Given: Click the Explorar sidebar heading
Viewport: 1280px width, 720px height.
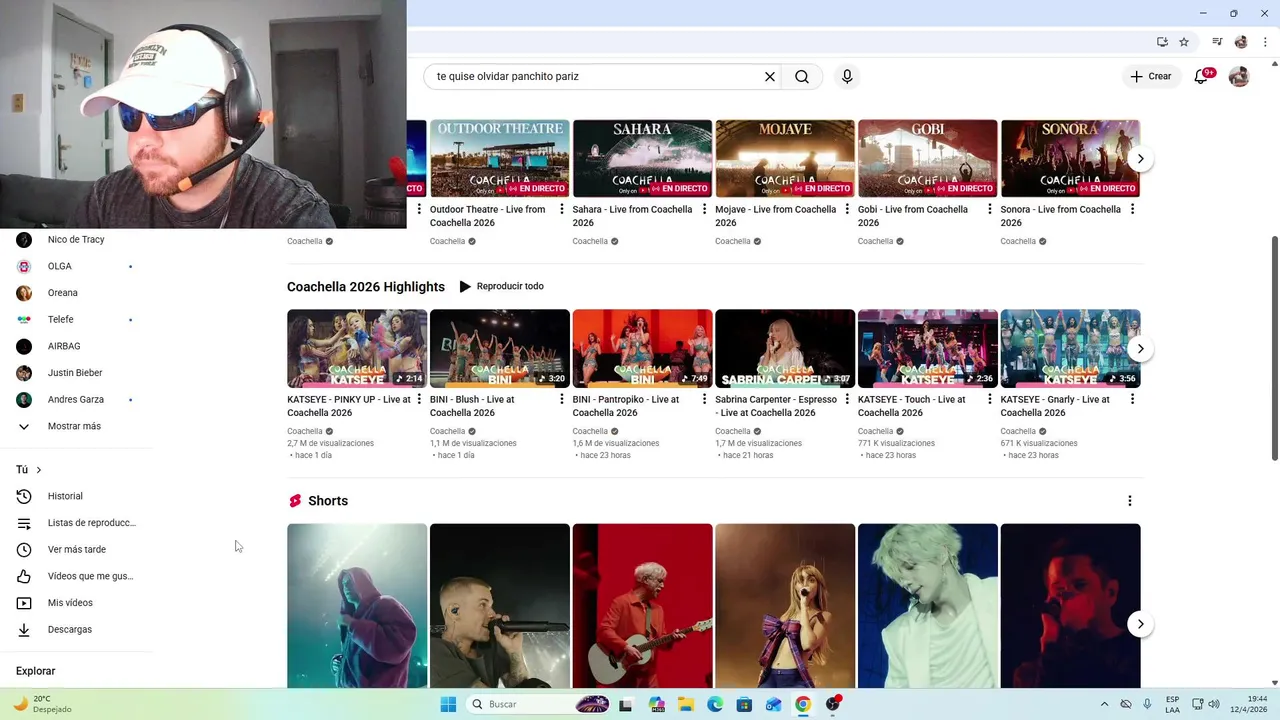Looking at the screenshot, I should [36, 671].
